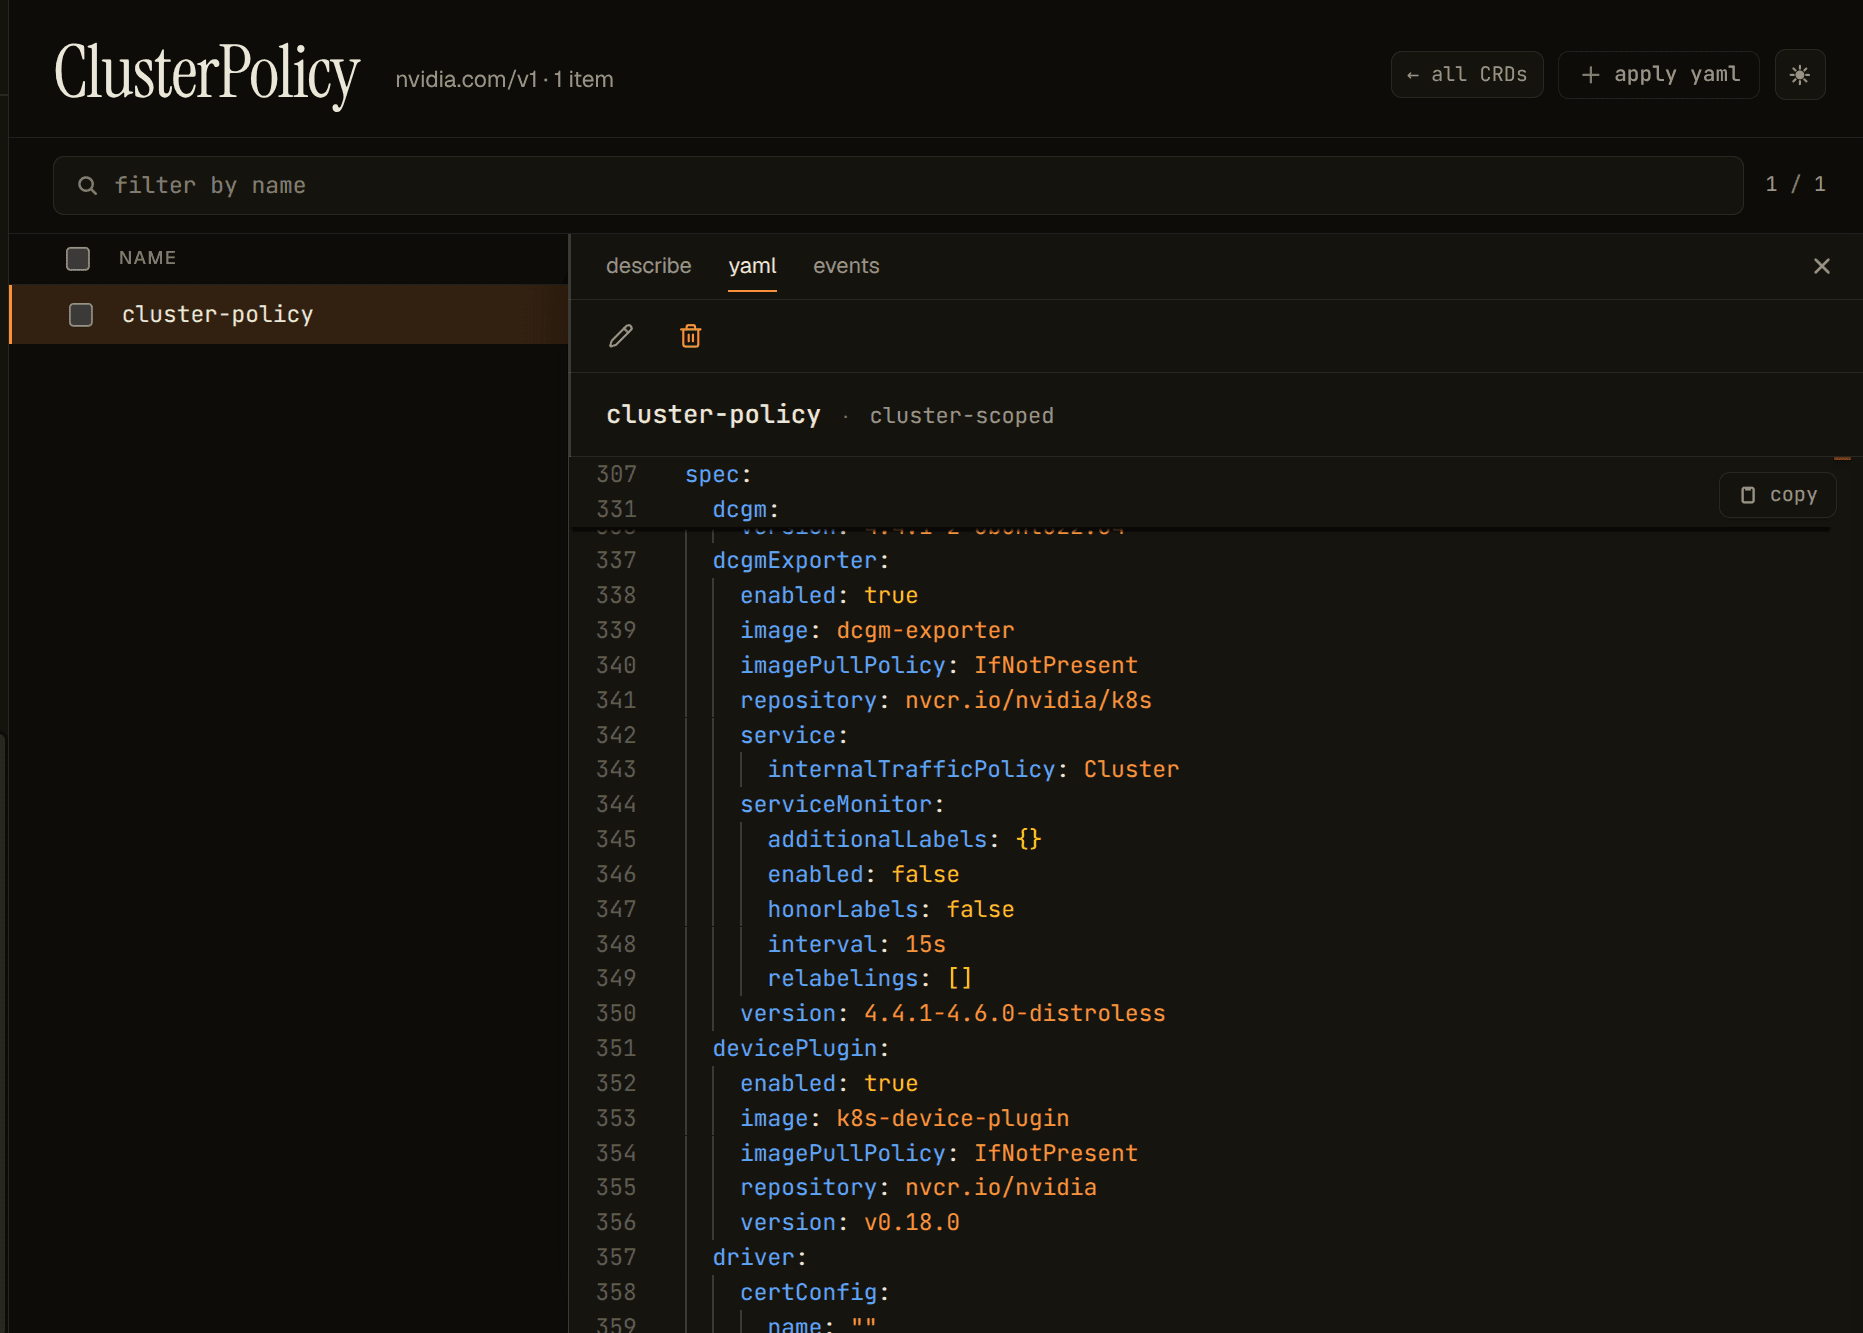
Task: Click the search magnifier icon
Action: tap(88, 186)
